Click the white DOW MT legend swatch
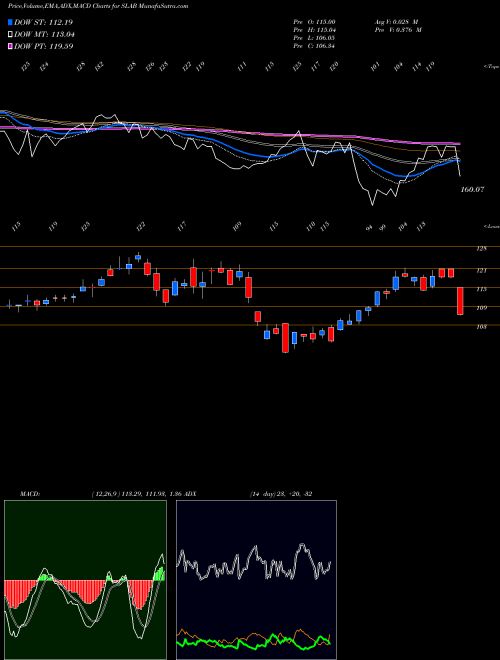 pos(11,35)
